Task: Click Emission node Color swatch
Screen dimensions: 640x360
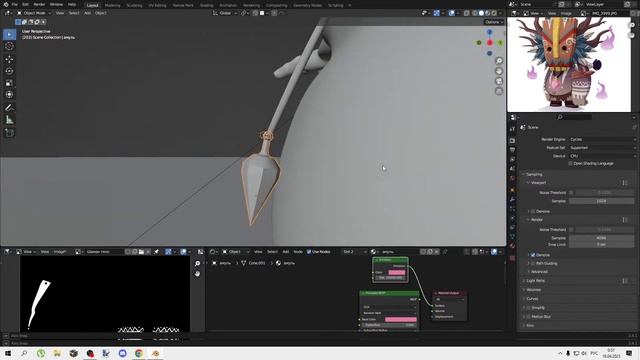Action: tap(397, 272)
